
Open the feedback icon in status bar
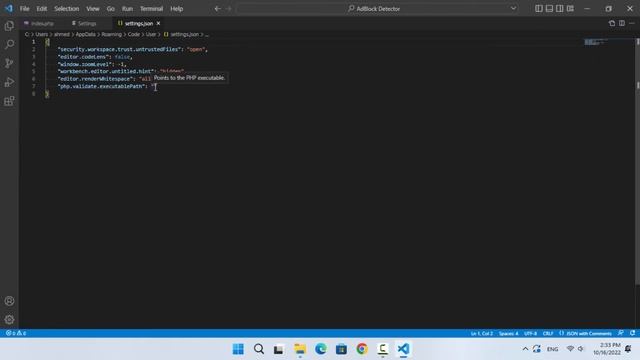coord(621,333)
